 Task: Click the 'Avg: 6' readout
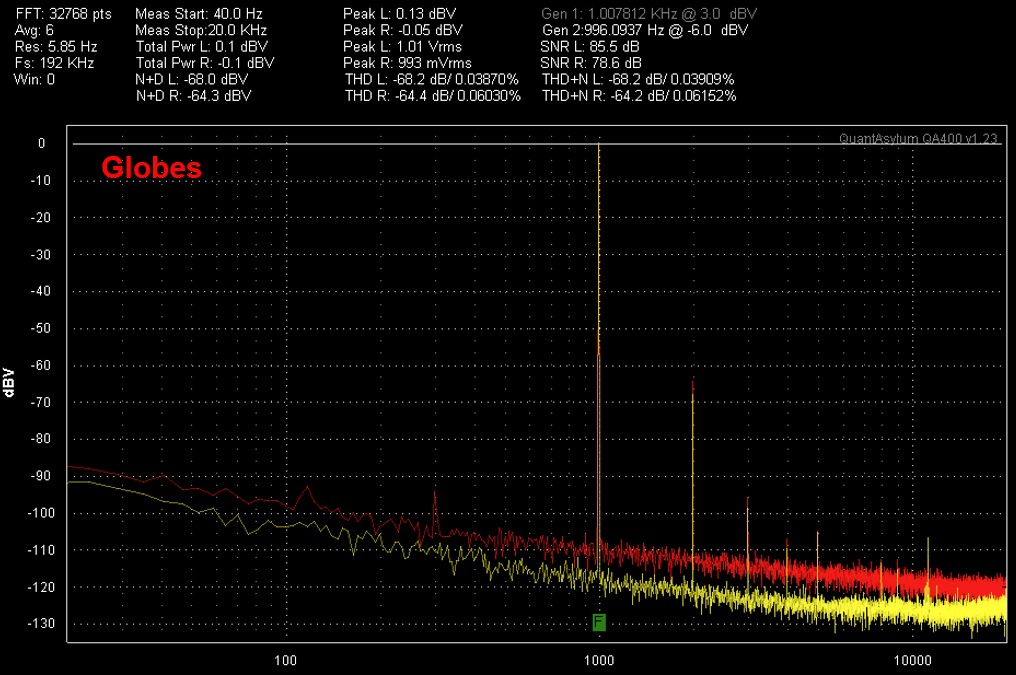[x=34, y=30]
